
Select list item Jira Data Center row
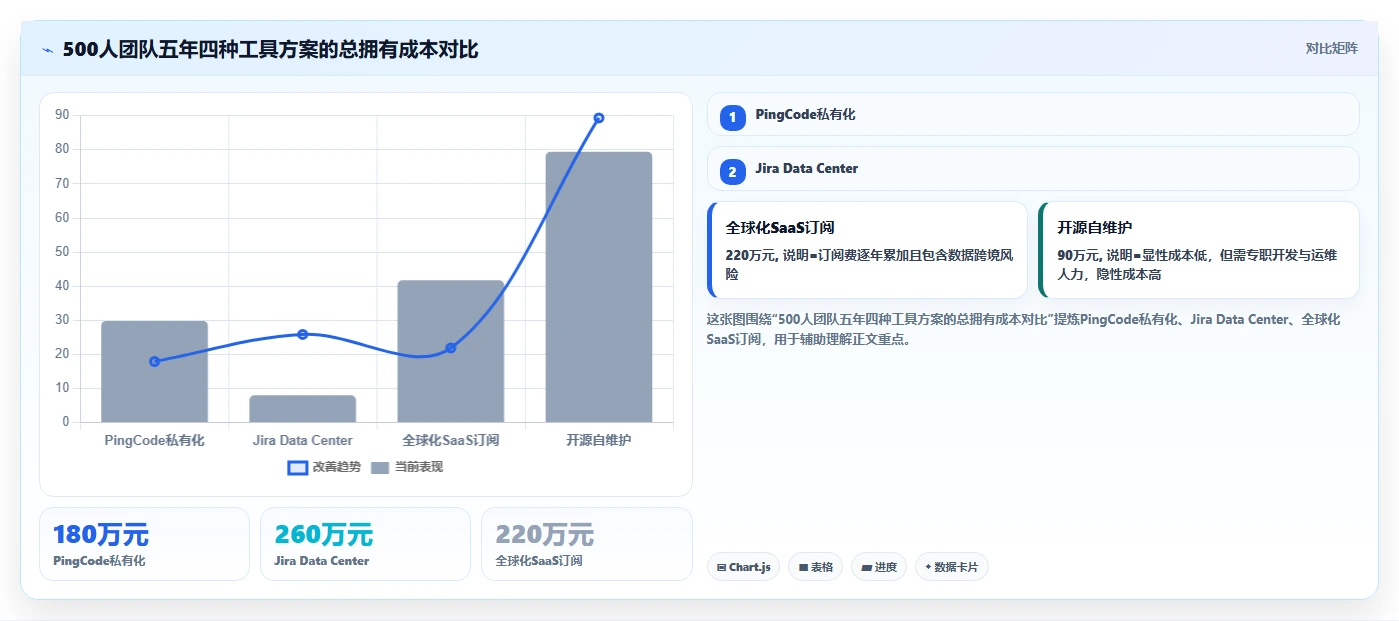click(x=1033, y=168)
